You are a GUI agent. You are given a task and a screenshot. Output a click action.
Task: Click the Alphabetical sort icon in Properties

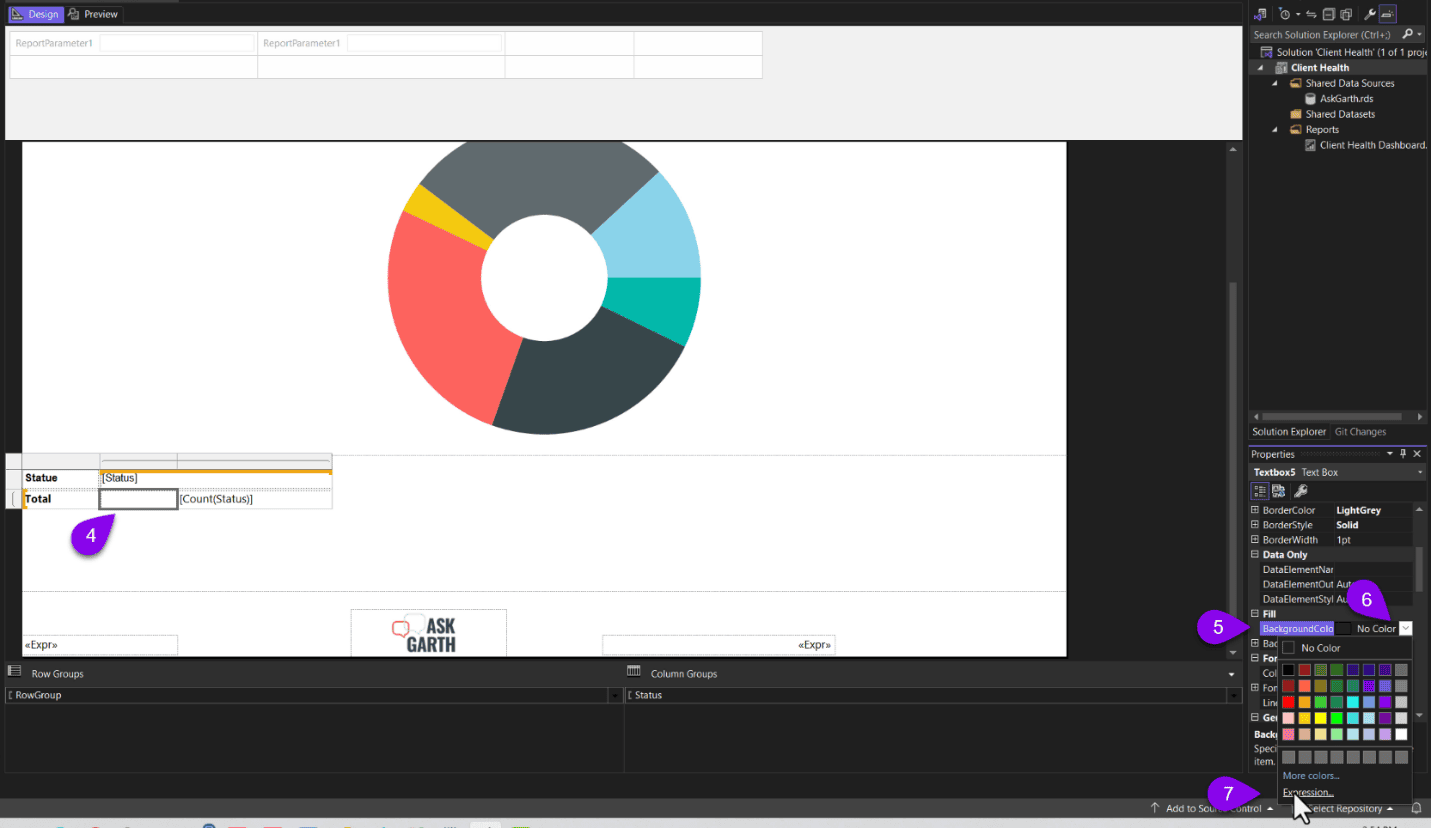tap(1279, 491)
